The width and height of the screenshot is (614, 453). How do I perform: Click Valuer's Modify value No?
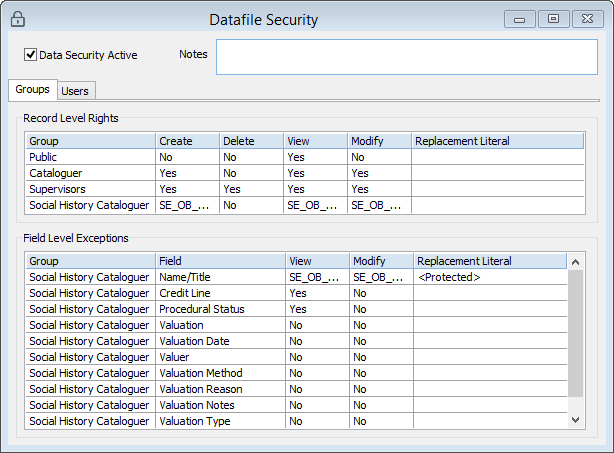(x=381, y=357)
